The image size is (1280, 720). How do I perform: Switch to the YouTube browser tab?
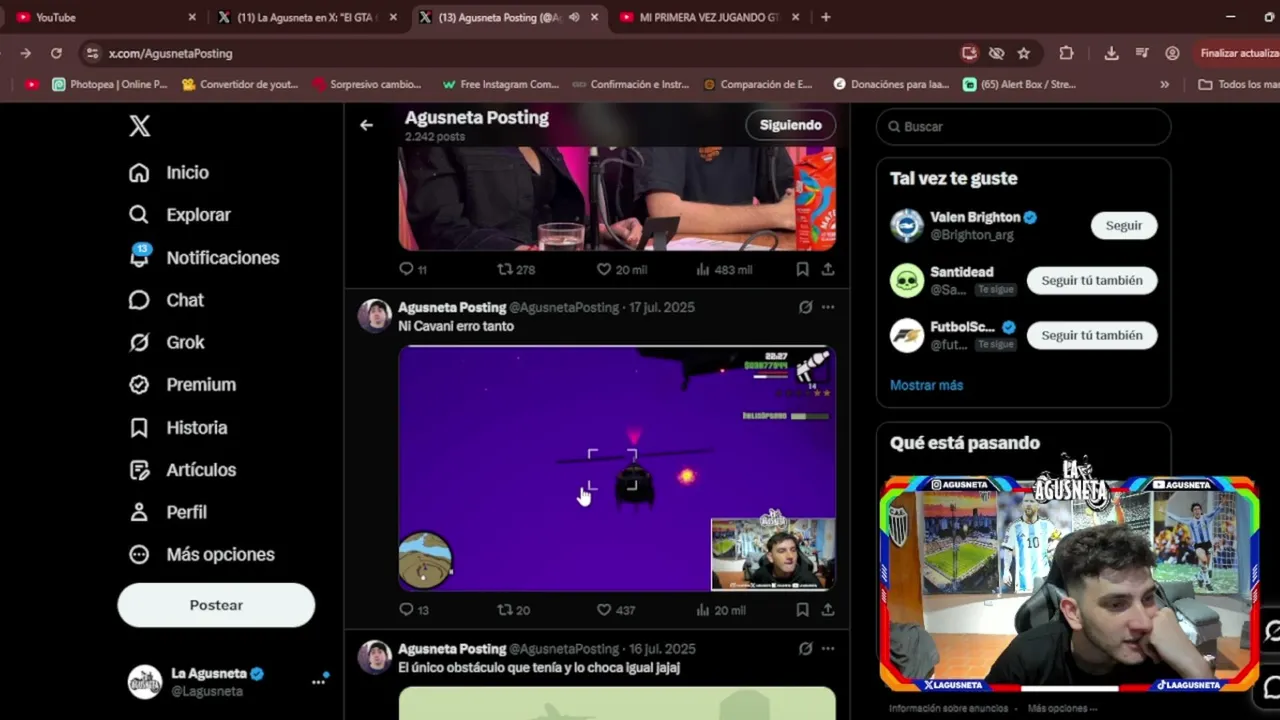pos(105,17)
